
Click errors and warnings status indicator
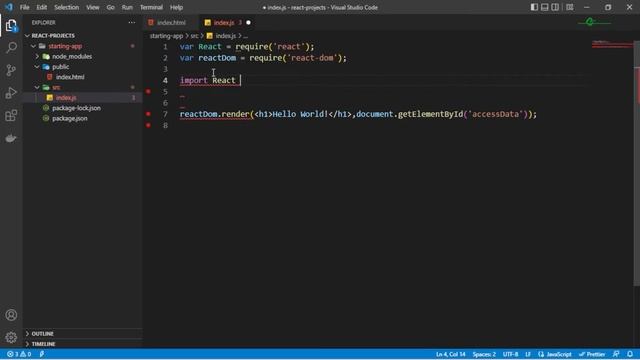[x=19, y=354]
